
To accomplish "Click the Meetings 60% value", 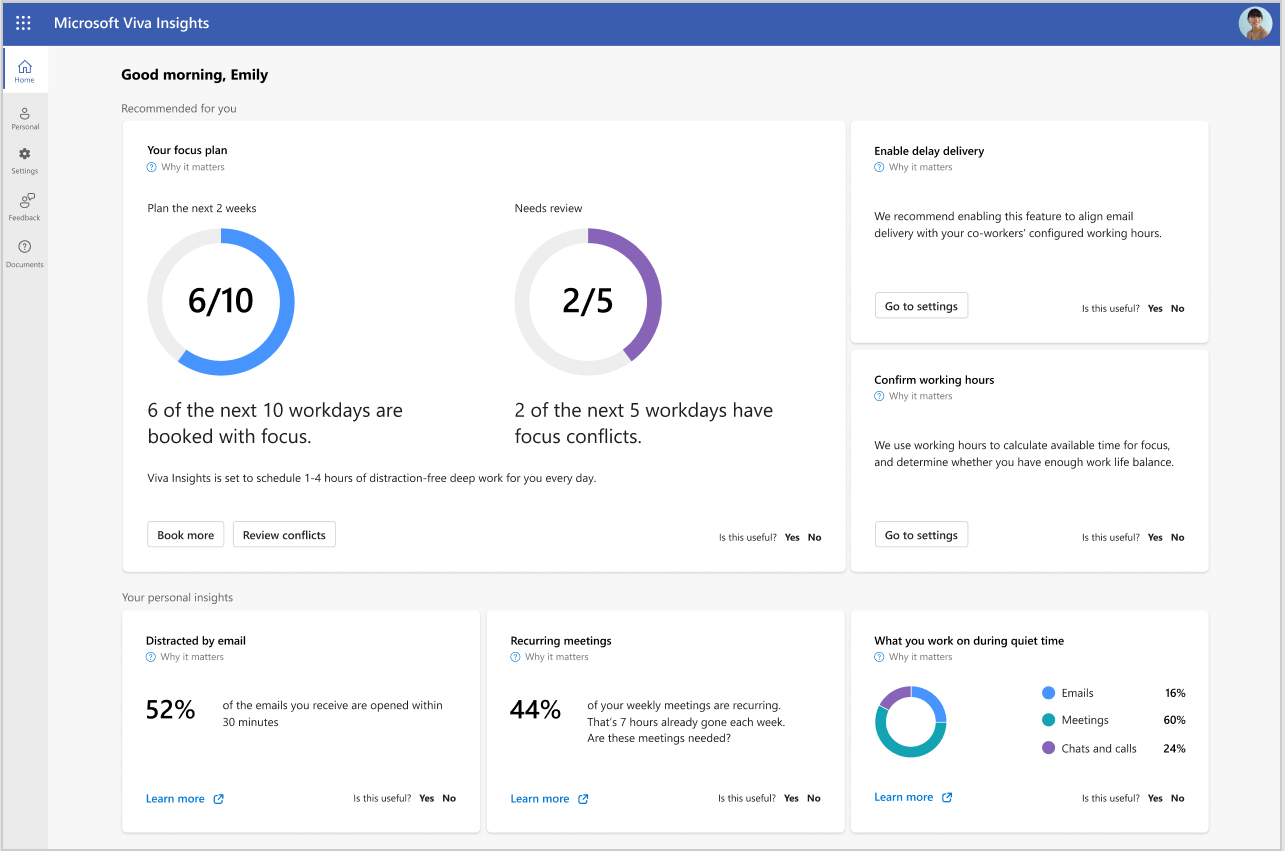I will click(x=1175, y=720).
